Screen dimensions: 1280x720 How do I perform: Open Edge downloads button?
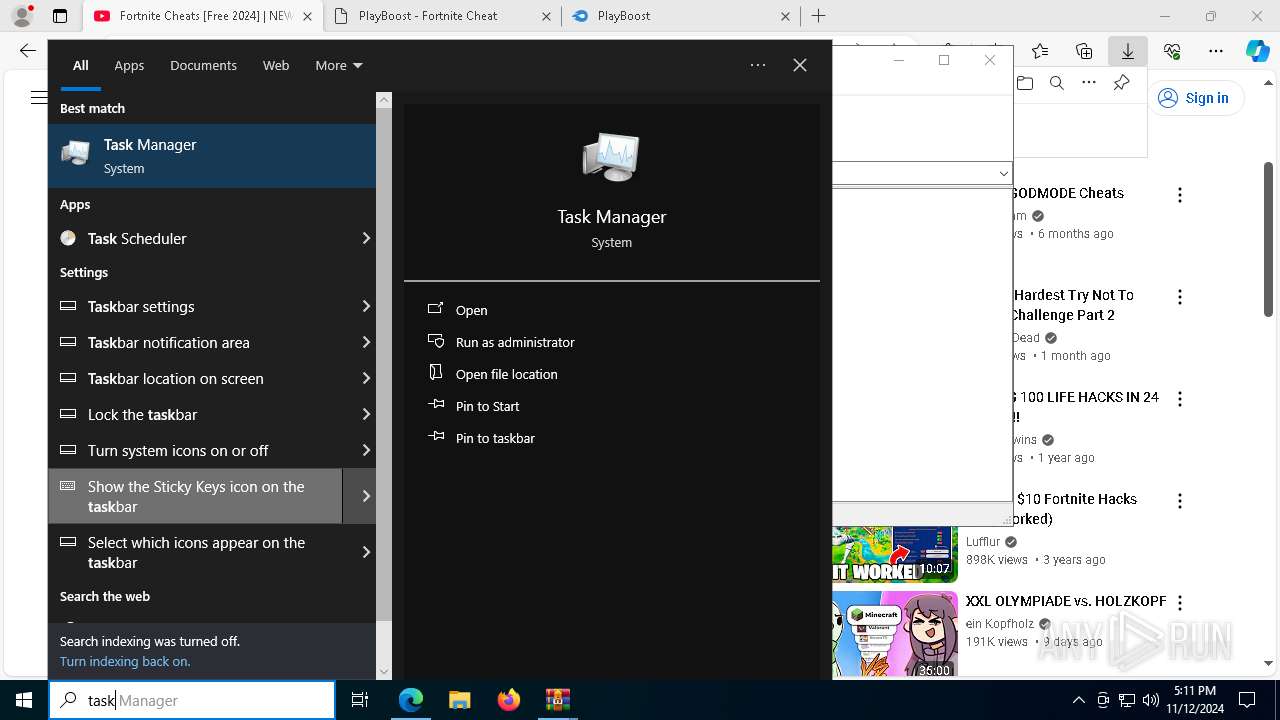coord(1128,51)
